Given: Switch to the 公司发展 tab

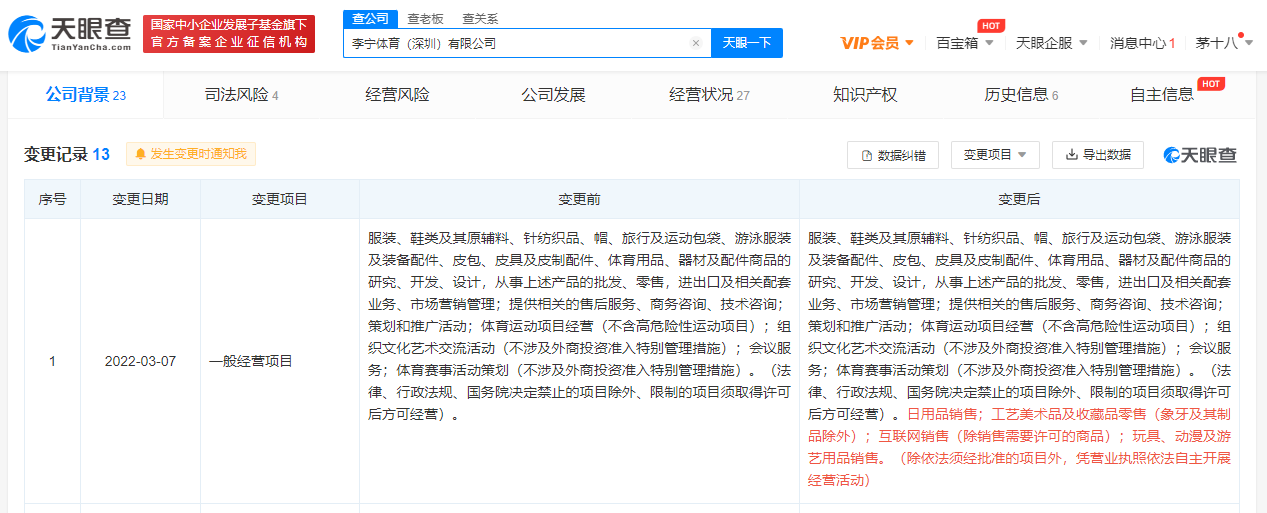Looking at the screenshot, I should [x=553, y=95].
